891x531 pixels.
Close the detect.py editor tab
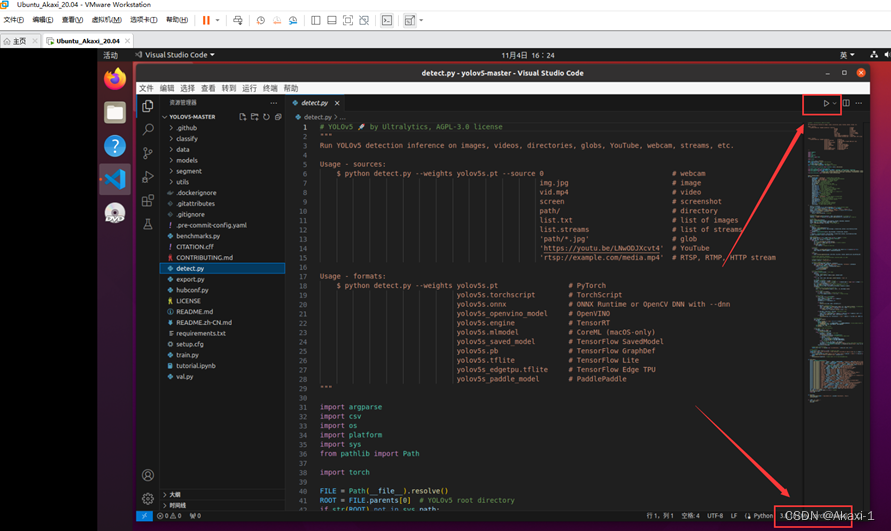pyautogui.click(x=337, y=103)
